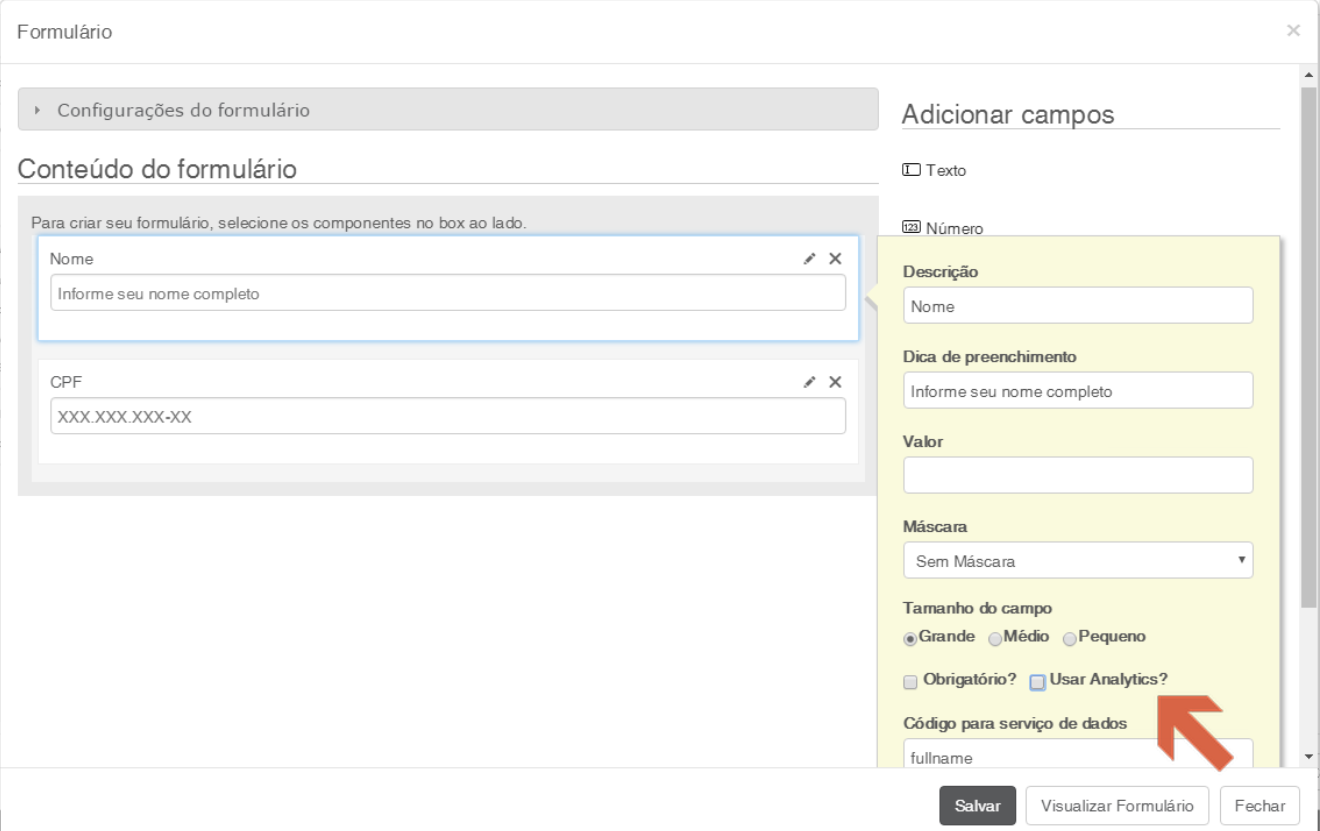Click the Conteúdo do formulário heading
This screenshot has height=831, width=1320.
[157, 168]
